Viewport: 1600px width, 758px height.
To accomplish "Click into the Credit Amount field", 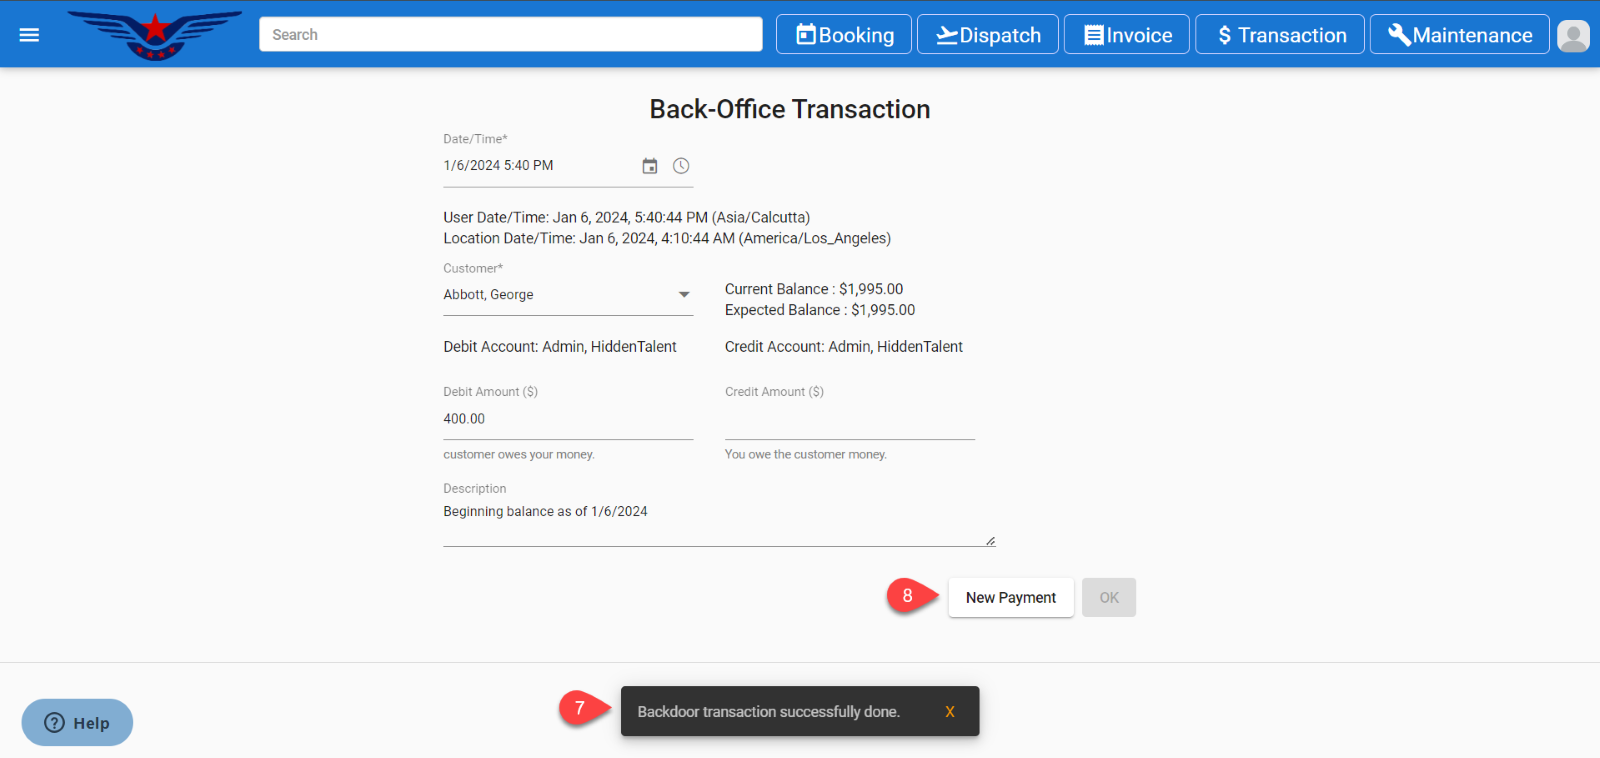I will pos(849,420).
